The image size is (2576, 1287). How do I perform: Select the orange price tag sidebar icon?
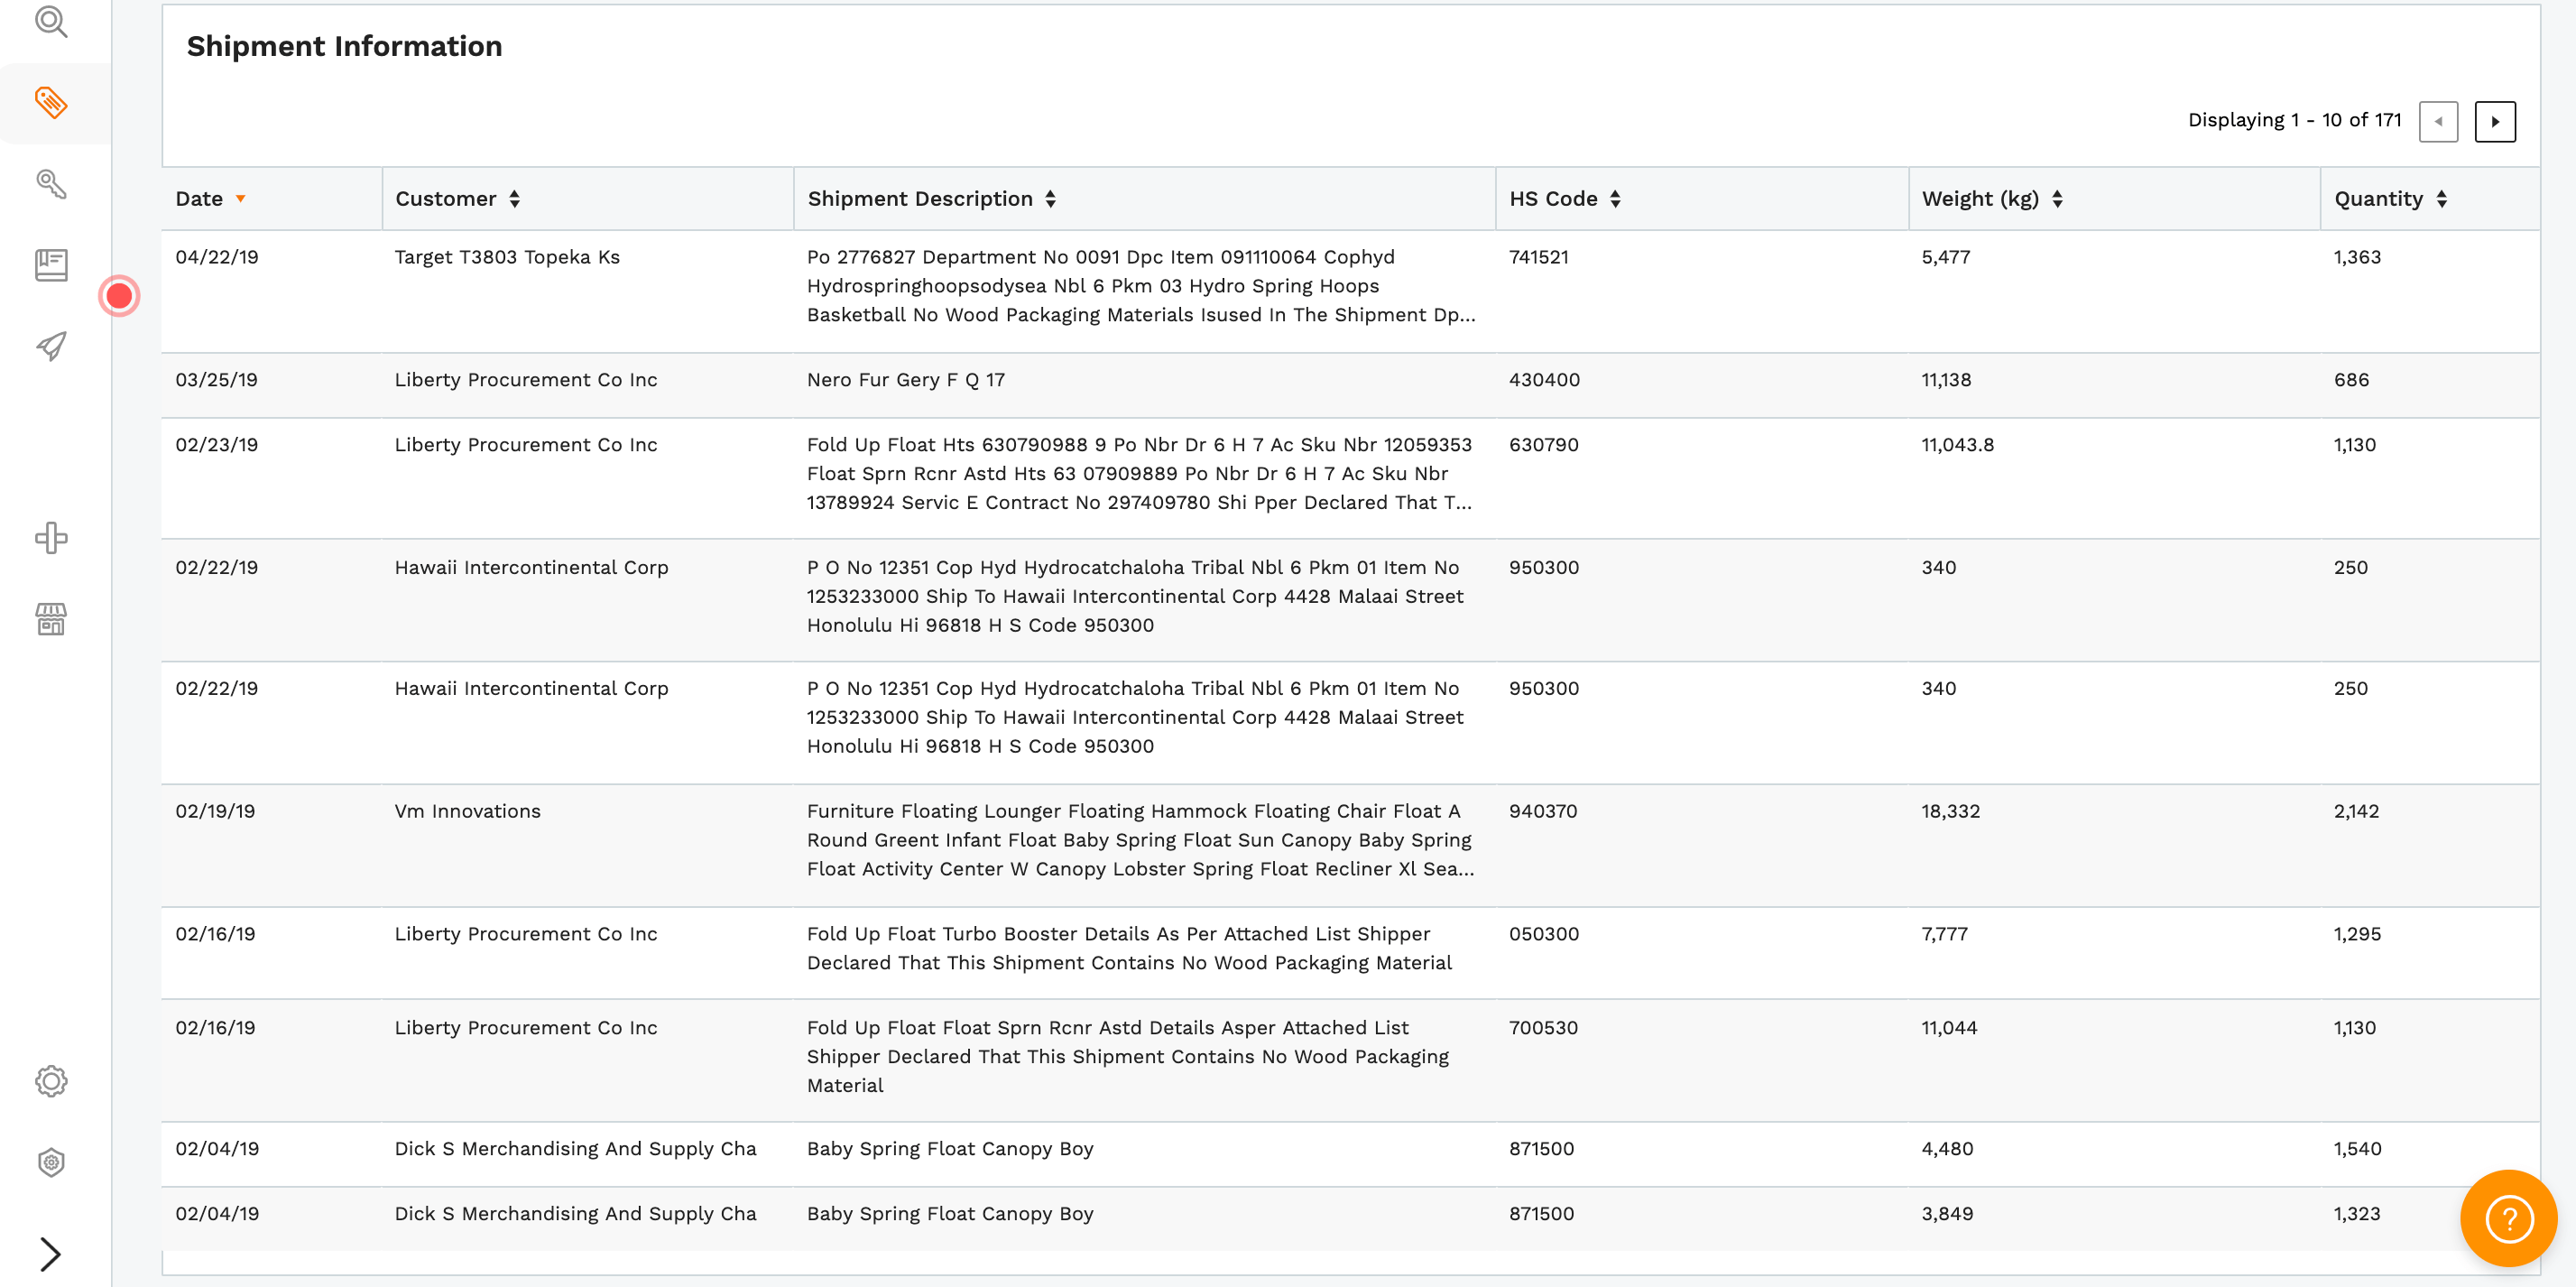(51, 102)
